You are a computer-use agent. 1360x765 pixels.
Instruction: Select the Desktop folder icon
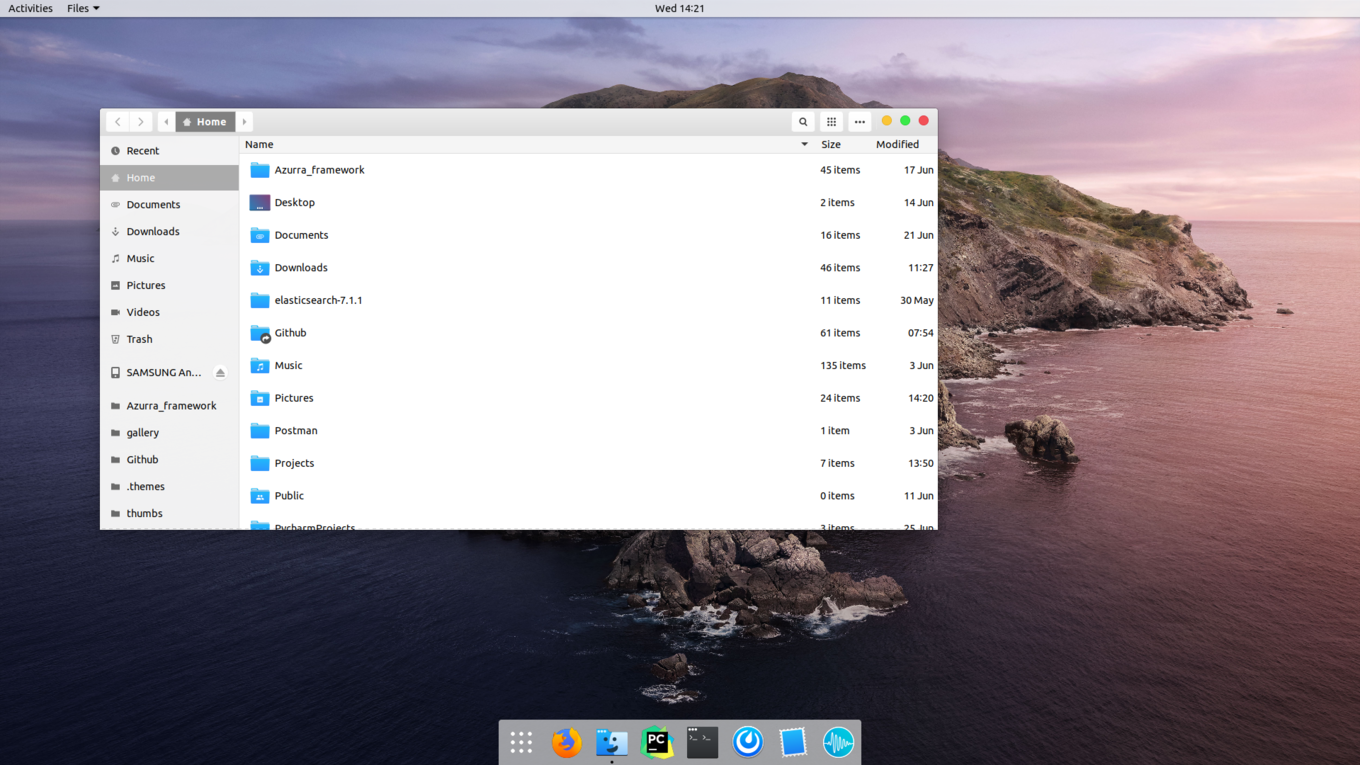click(x=260, y=203)
